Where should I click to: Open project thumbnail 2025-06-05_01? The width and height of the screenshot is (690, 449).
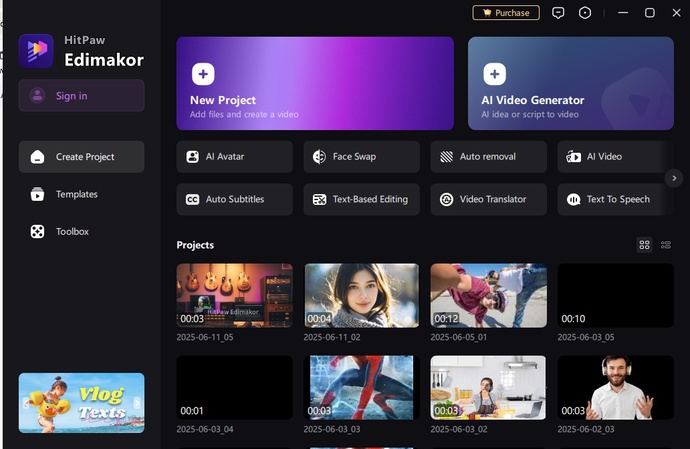click(488, 295)
